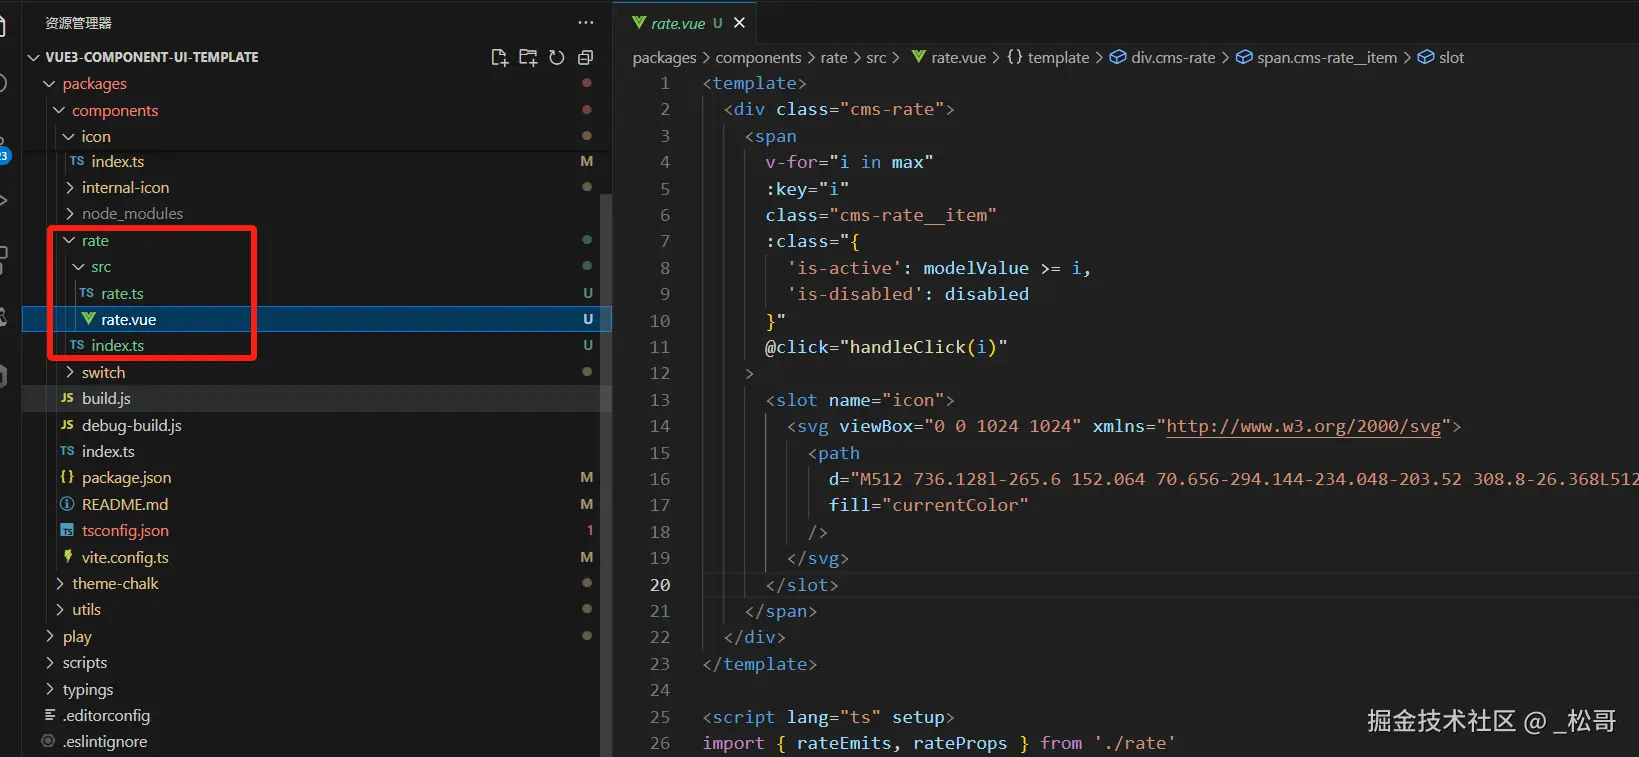Image resolution: width=1639 pixels, height=757 pixels.
Task: Open the w3.org svg namespace link
Action: [1303, 426]
